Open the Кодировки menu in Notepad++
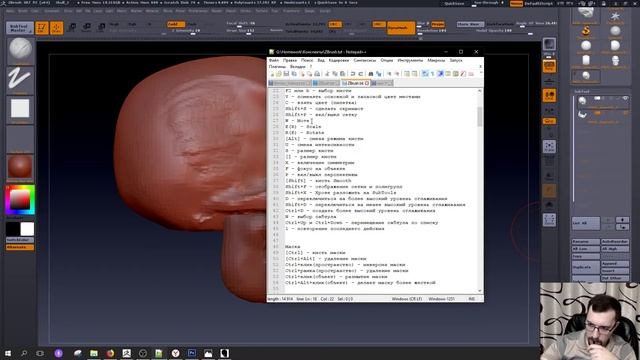 point(339,60)
